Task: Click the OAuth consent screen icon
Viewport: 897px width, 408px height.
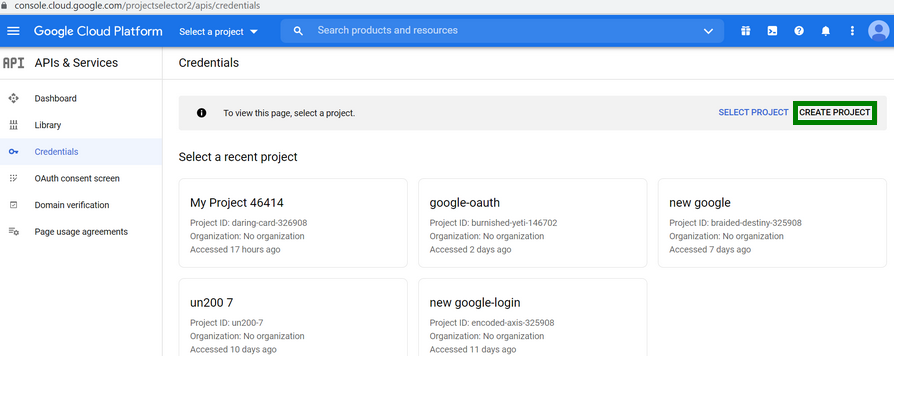Action: (x=14, y=179)
